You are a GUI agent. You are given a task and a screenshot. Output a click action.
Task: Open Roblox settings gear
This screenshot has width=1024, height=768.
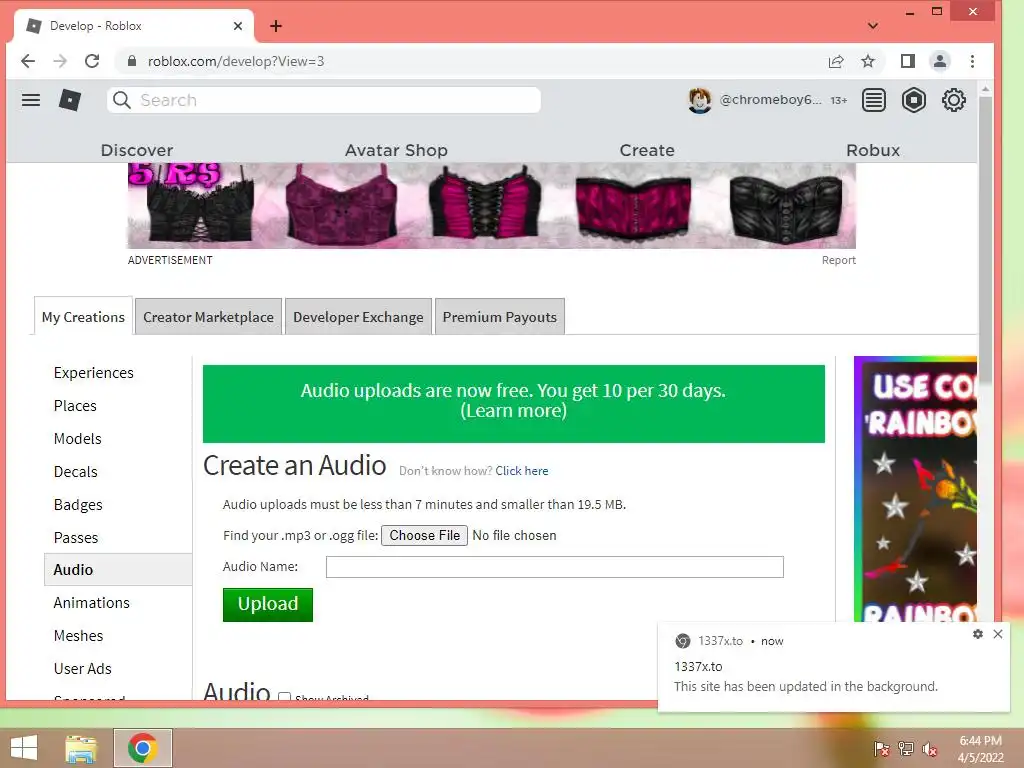(x=953, y=100)
